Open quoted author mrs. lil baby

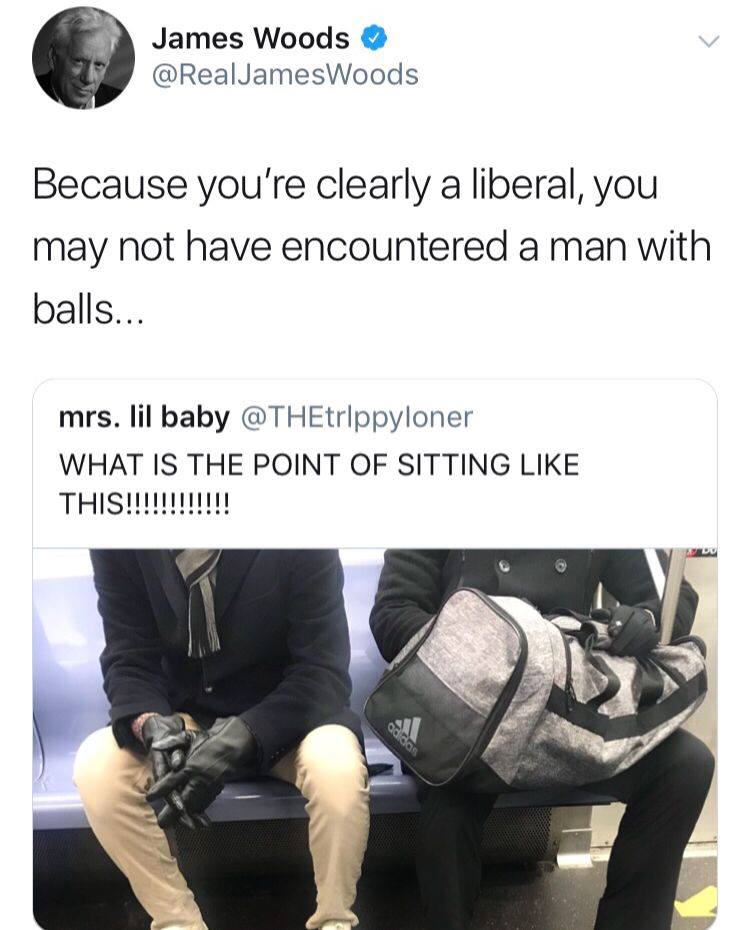(144, 418)
